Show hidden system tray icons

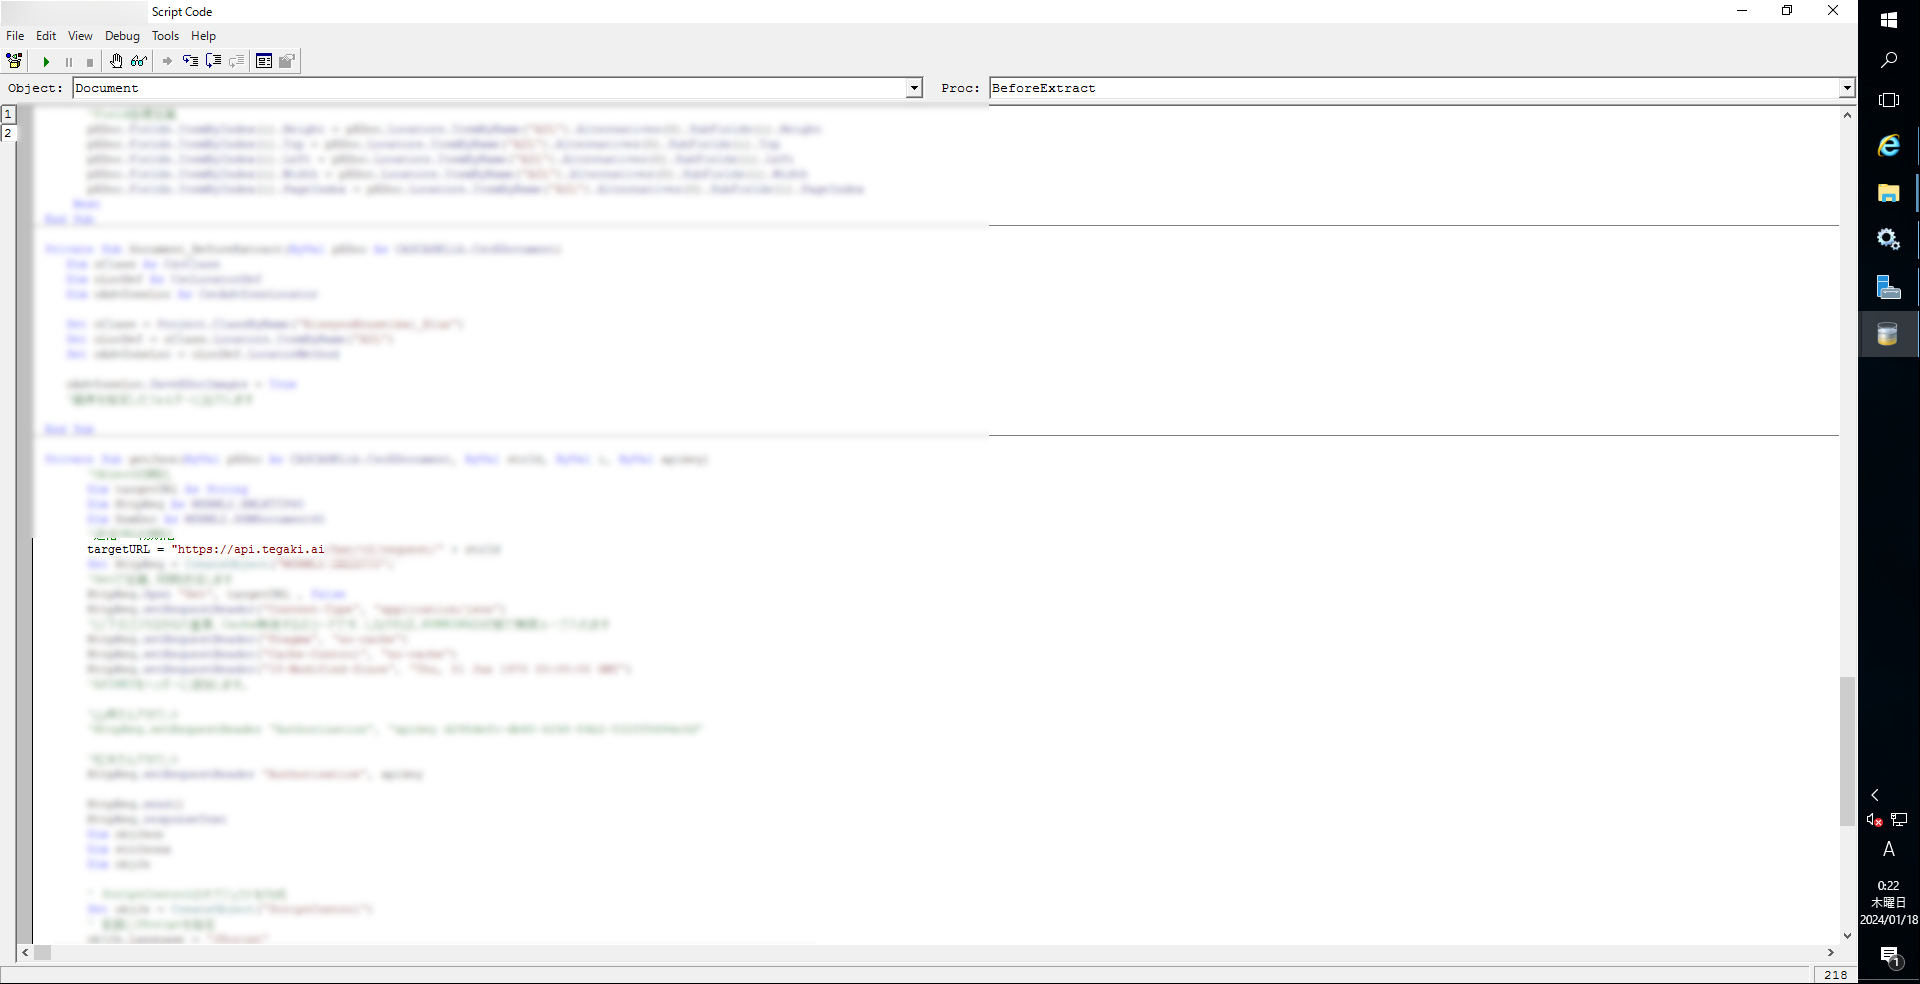point(1875,795)
